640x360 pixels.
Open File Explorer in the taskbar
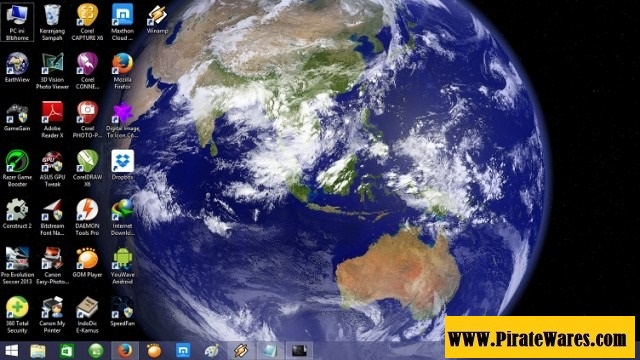click(38, 351)
